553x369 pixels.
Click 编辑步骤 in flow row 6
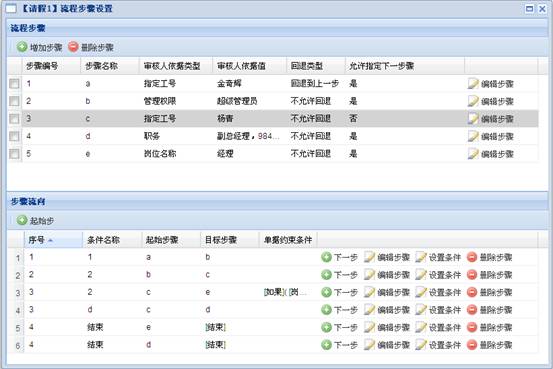pos(387,345)
